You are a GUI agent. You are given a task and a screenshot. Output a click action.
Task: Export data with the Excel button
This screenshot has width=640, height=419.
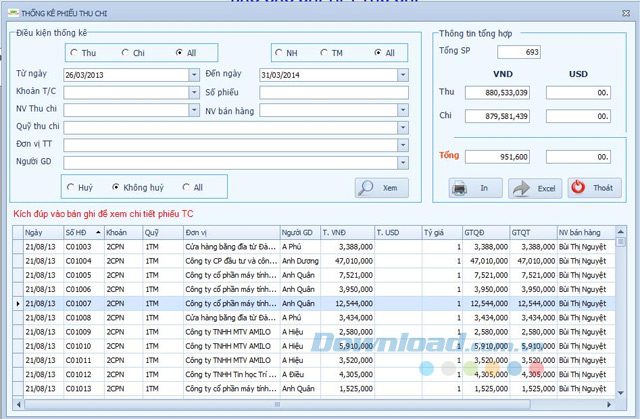point(535,187)
